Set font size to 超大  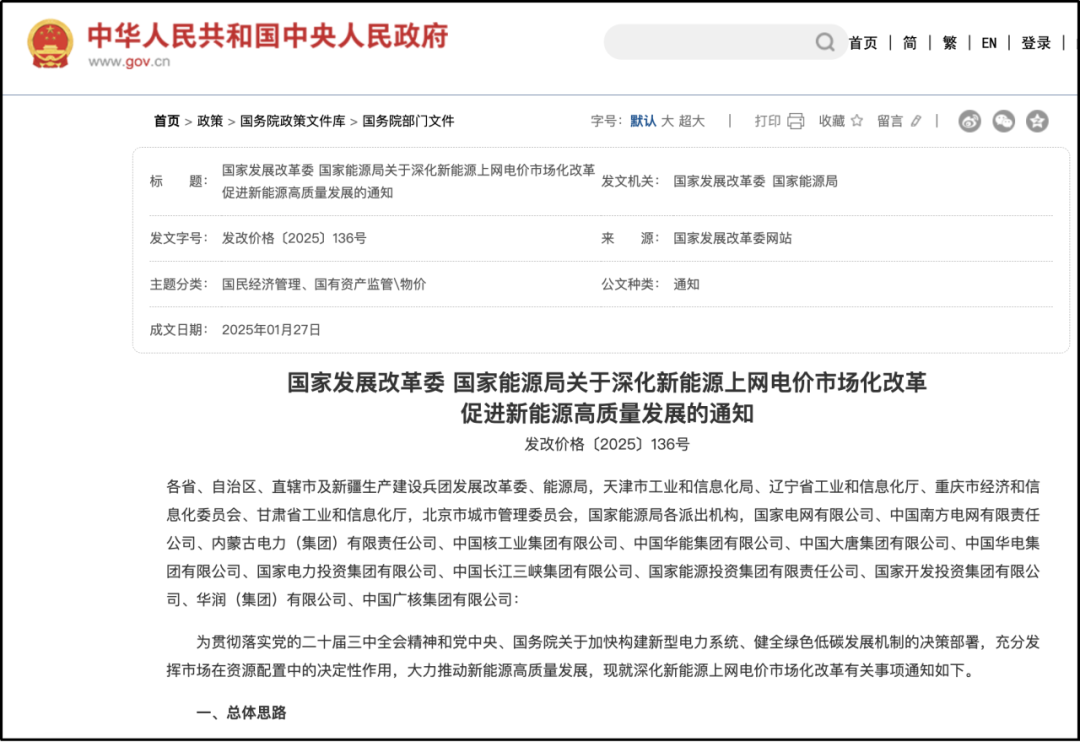coord(692,121)
